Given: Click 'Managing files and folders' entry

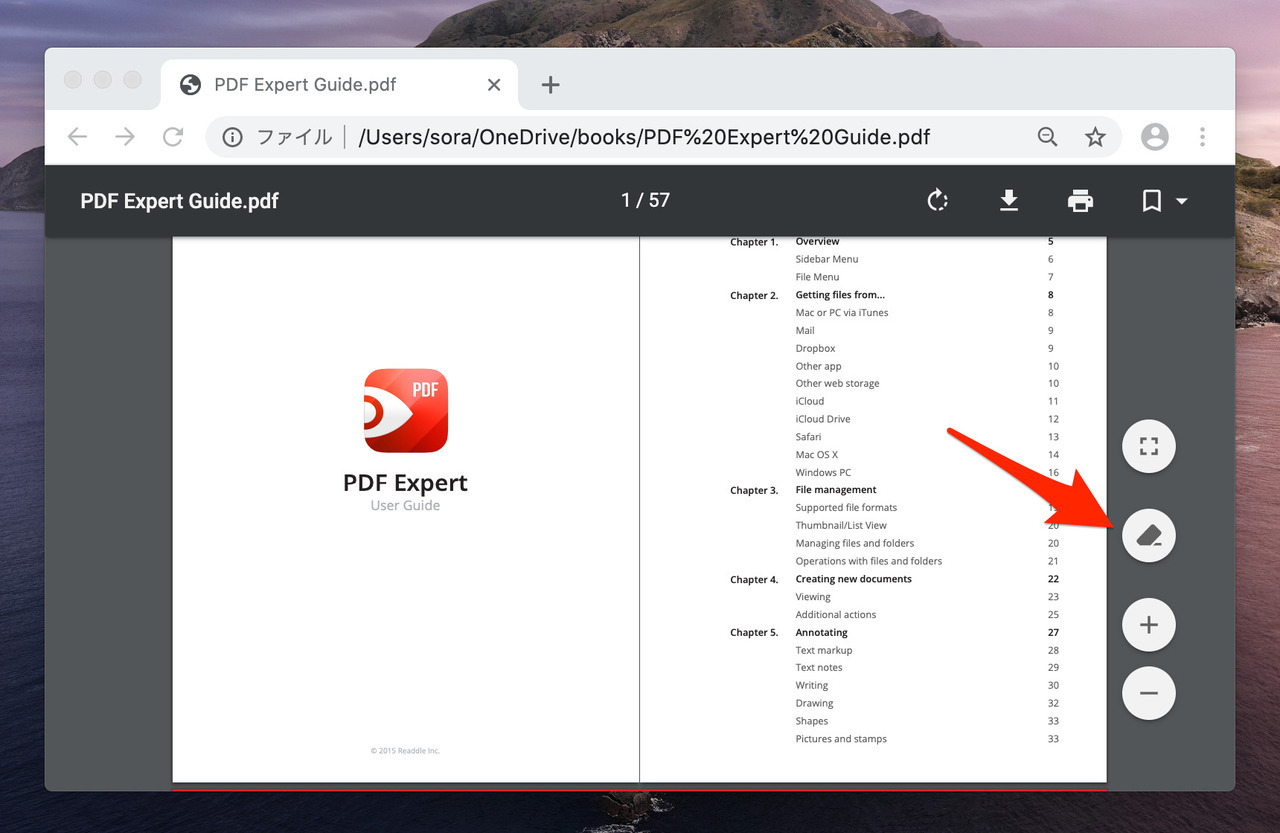Looking at the screenshot, I should pos(855,544).
